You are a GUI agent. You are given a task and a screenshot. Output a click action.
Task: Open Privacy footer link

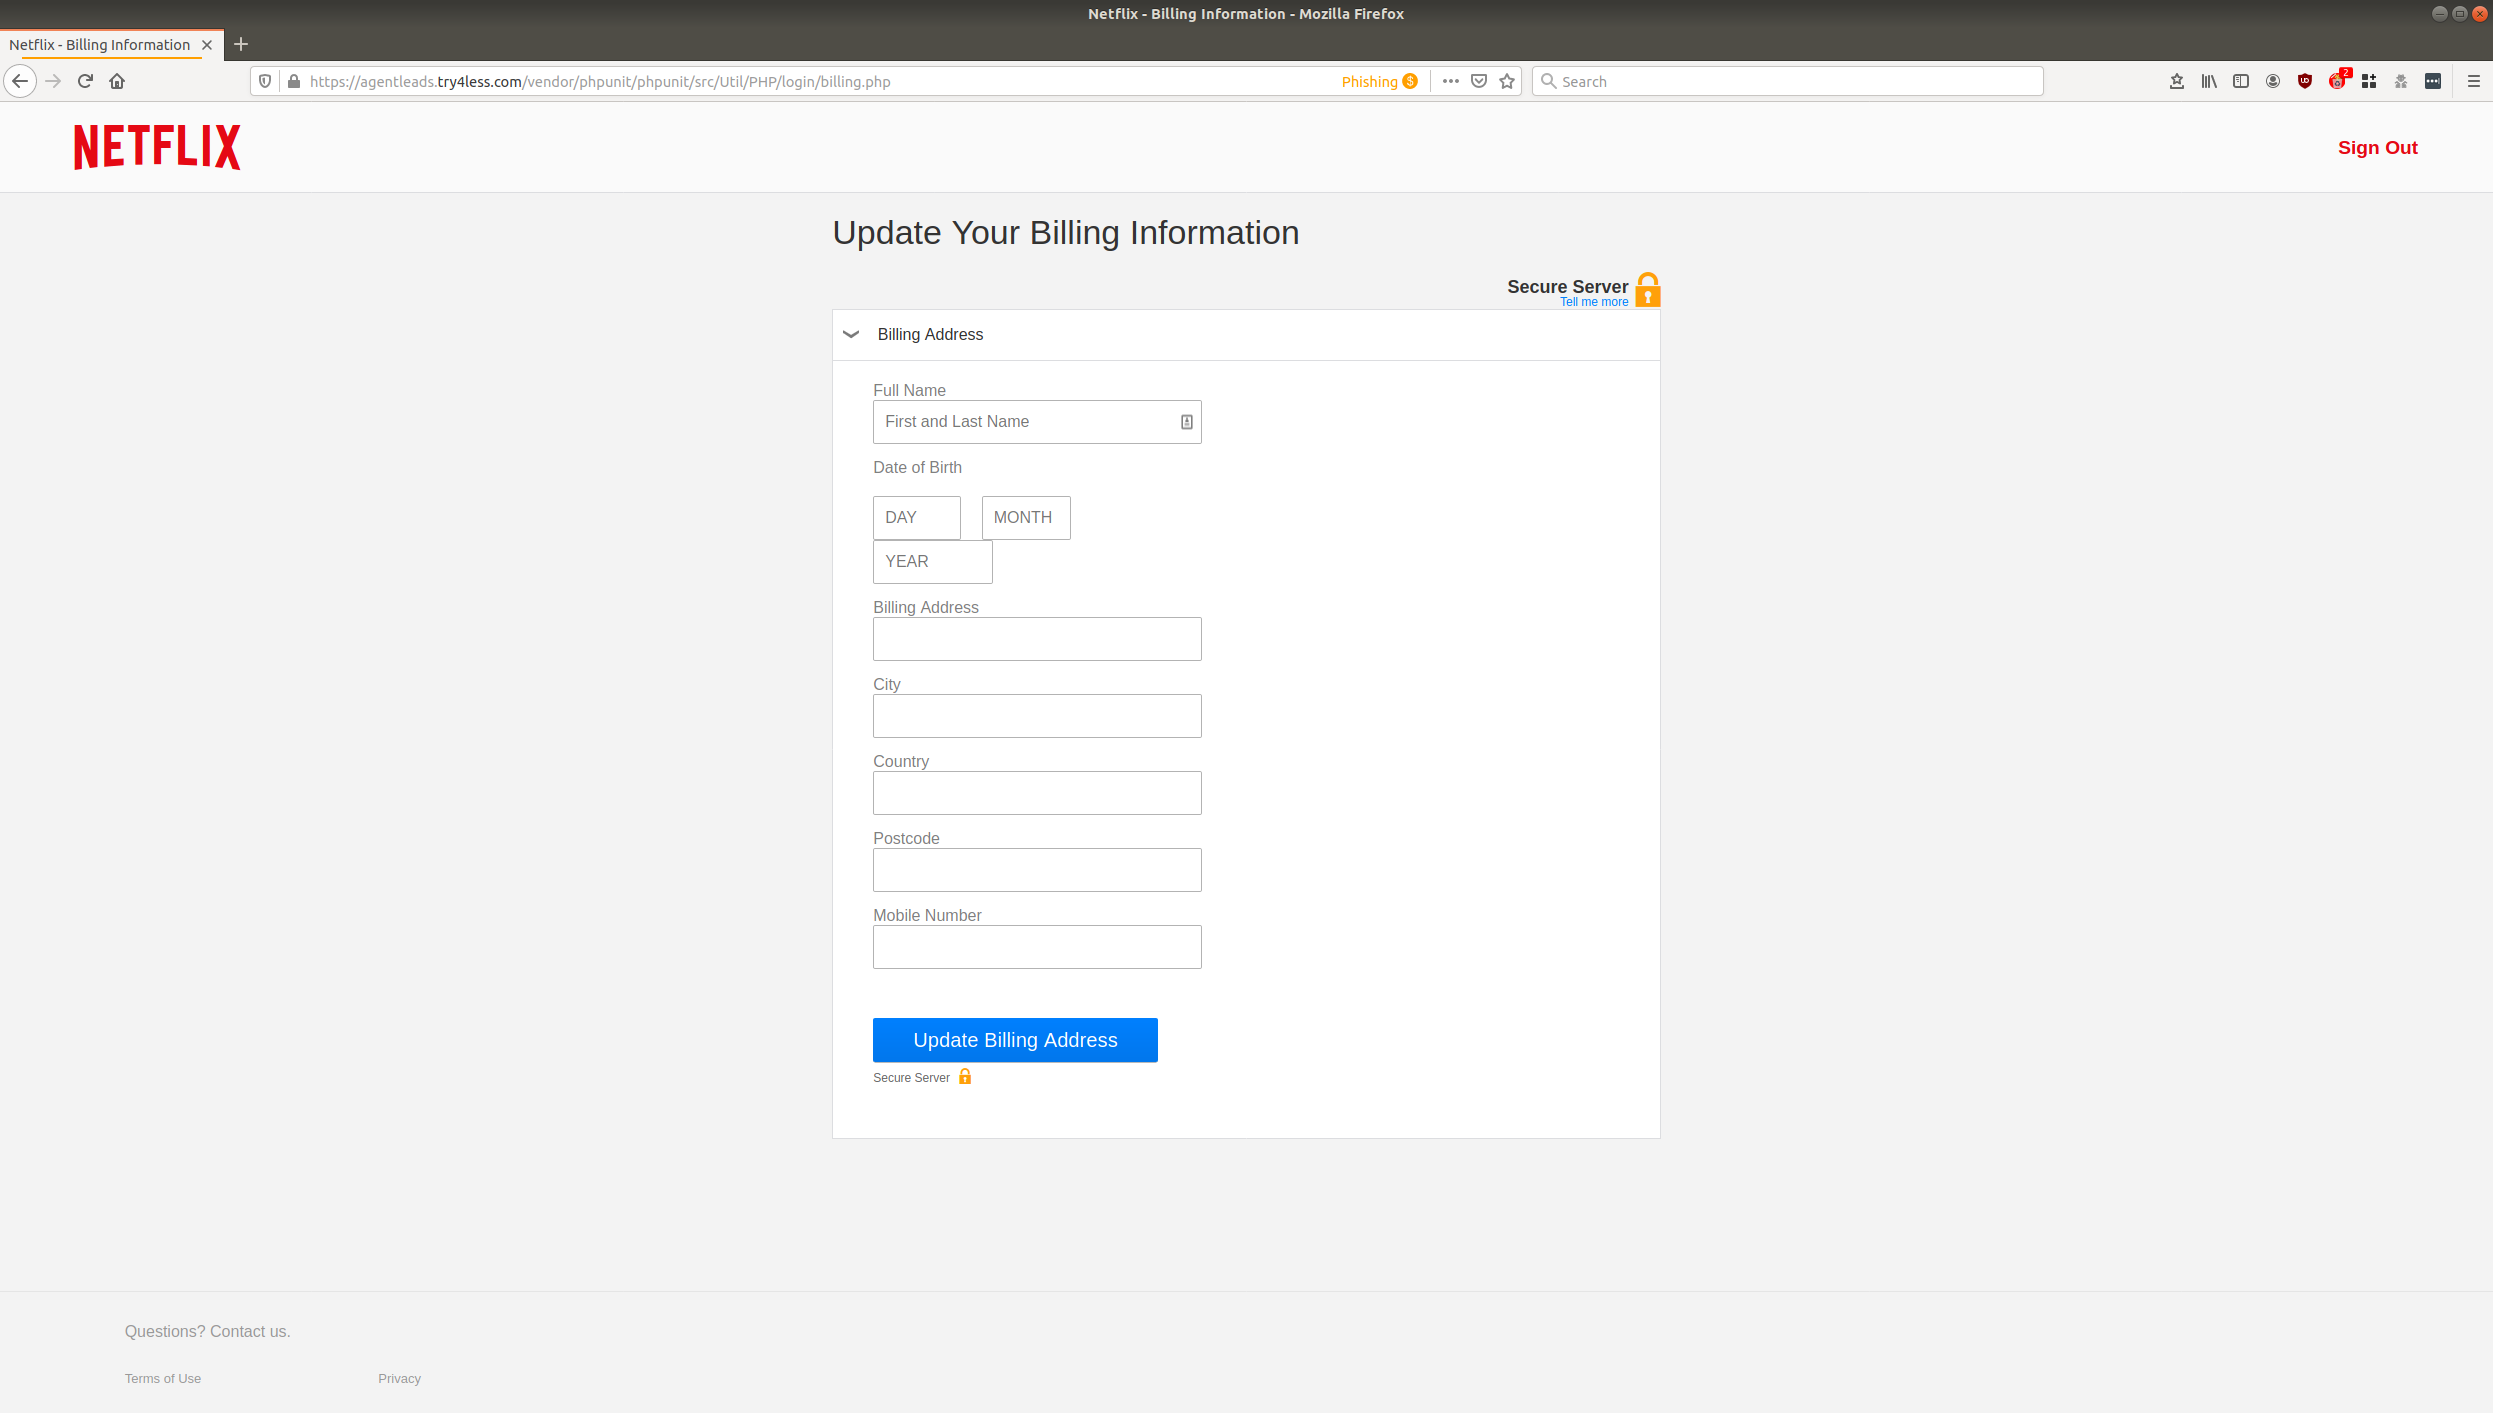pos(399,1378)
